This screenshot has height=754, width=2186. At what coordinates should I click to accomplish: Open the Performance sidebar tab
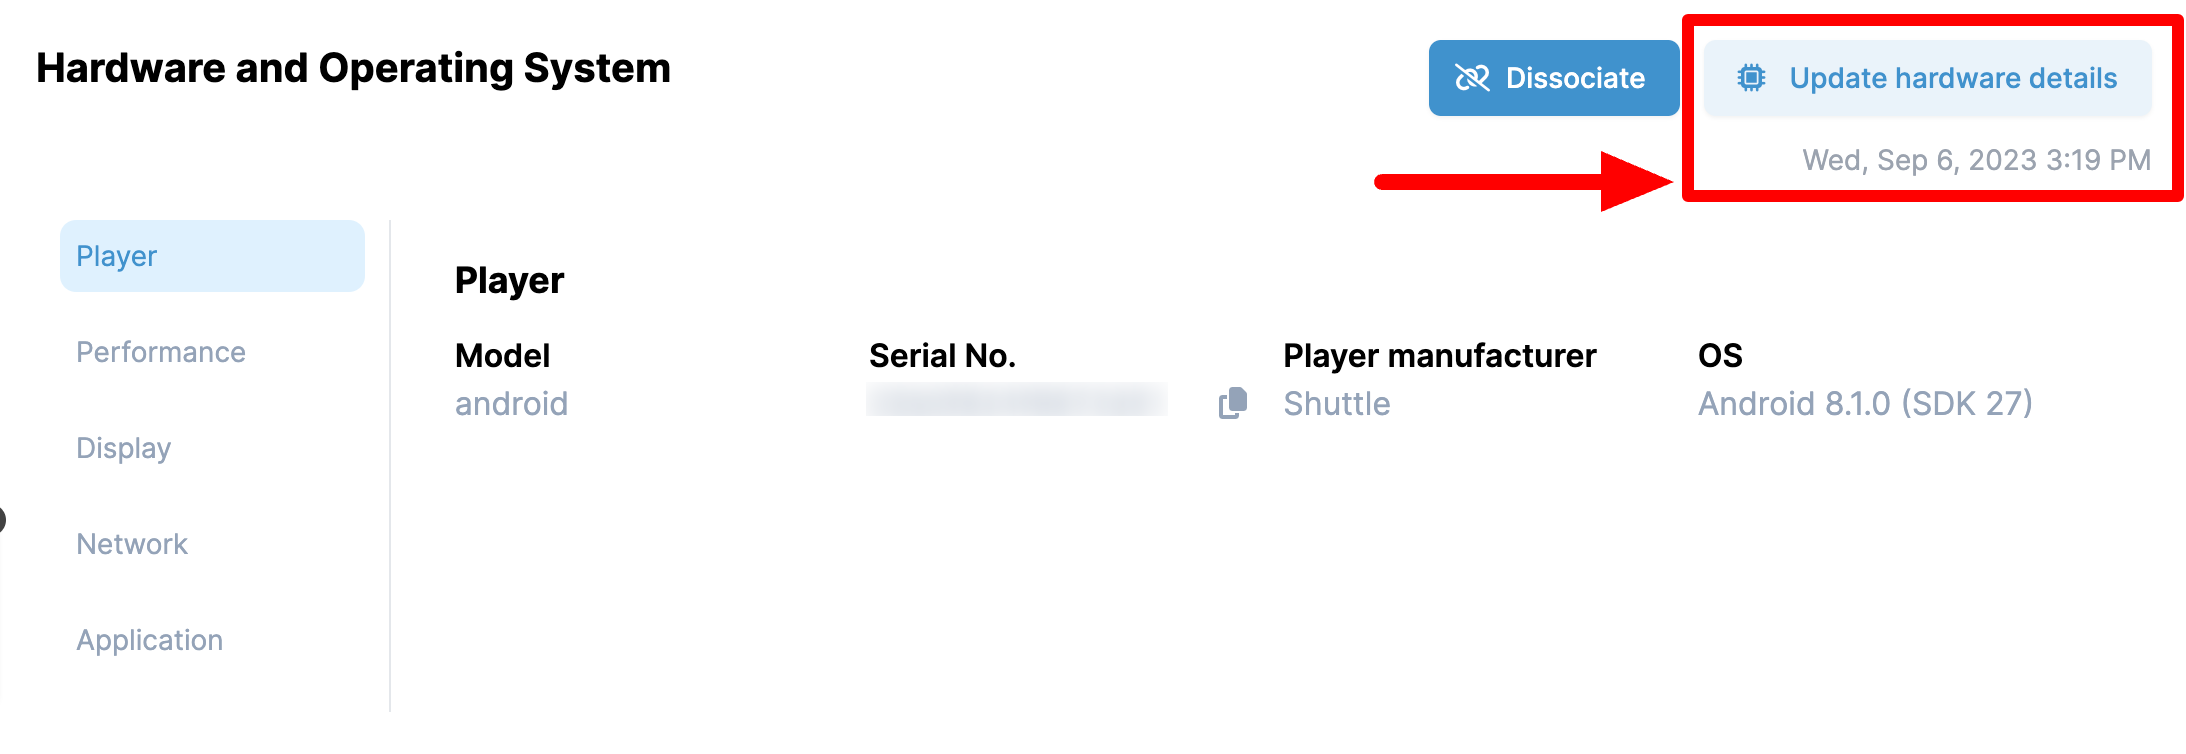(161, 352)
